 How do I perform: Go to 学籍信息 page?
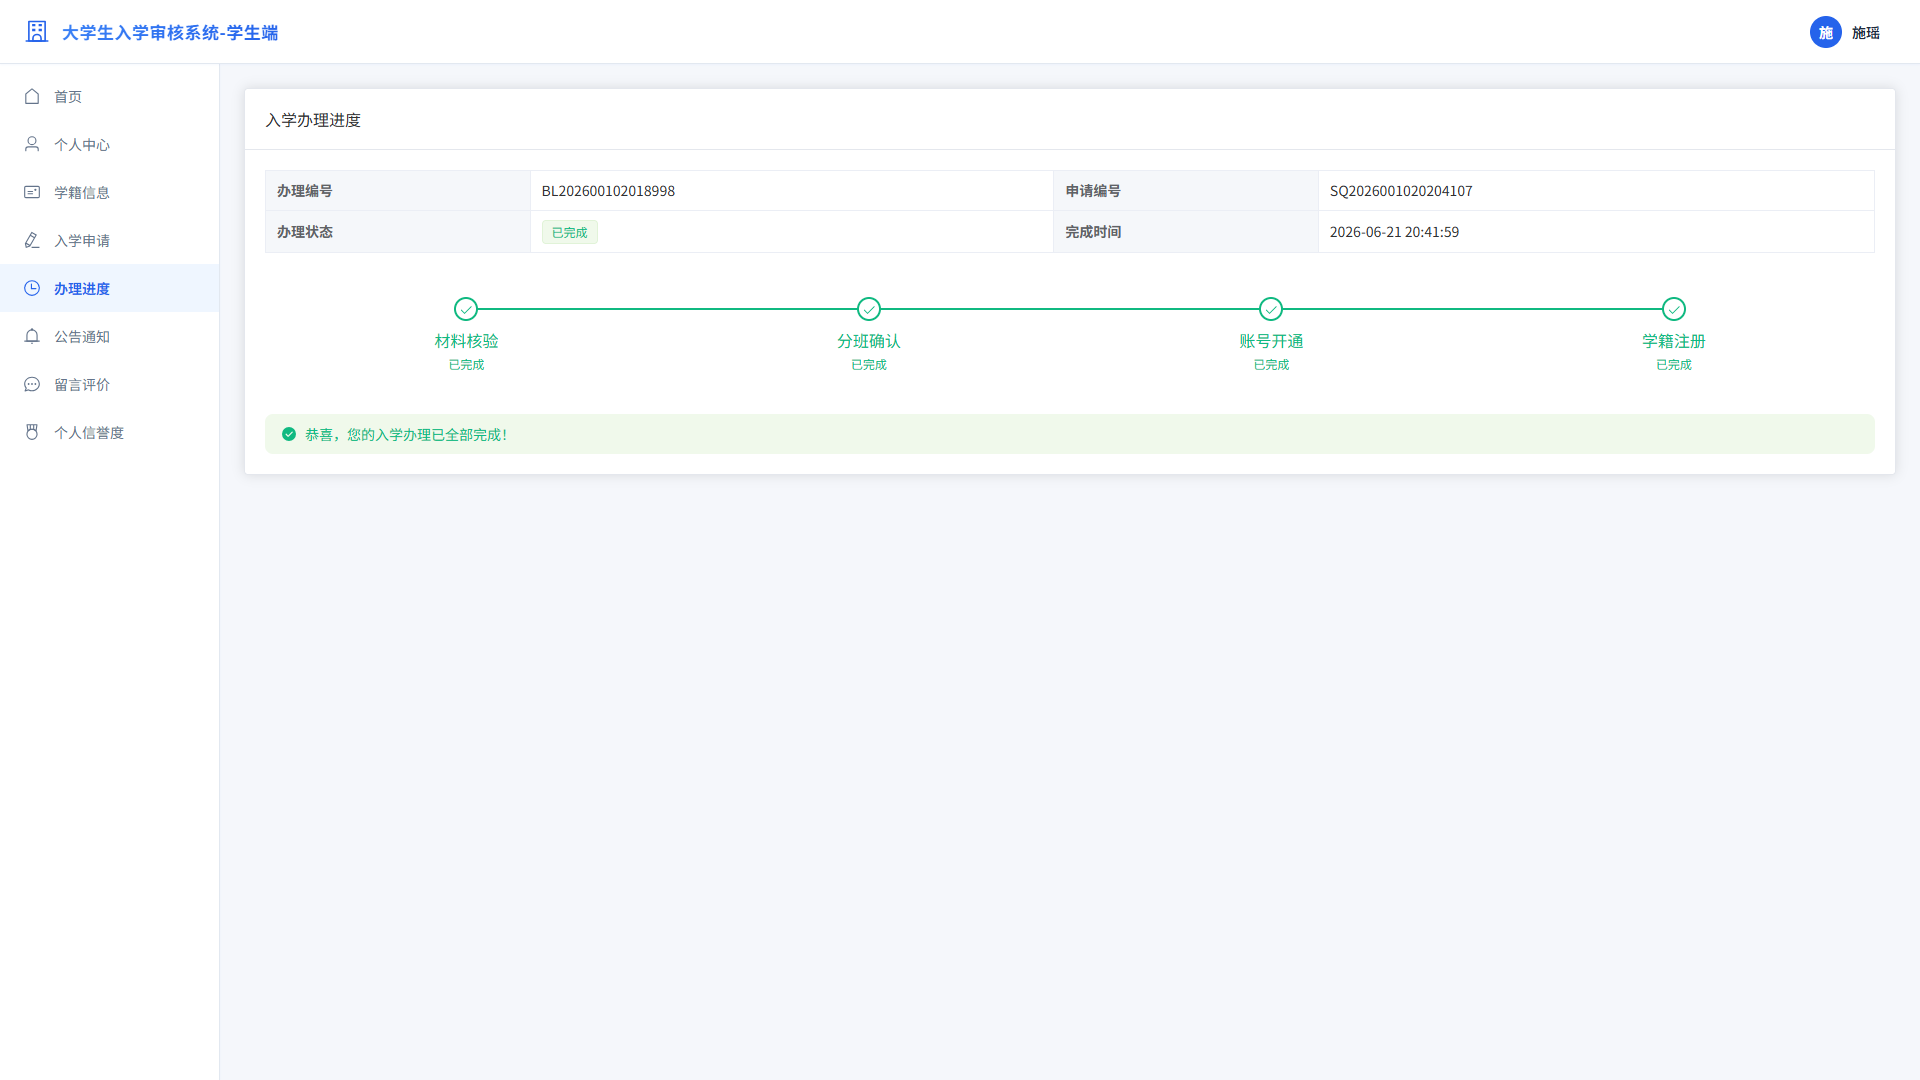point(110,192)
